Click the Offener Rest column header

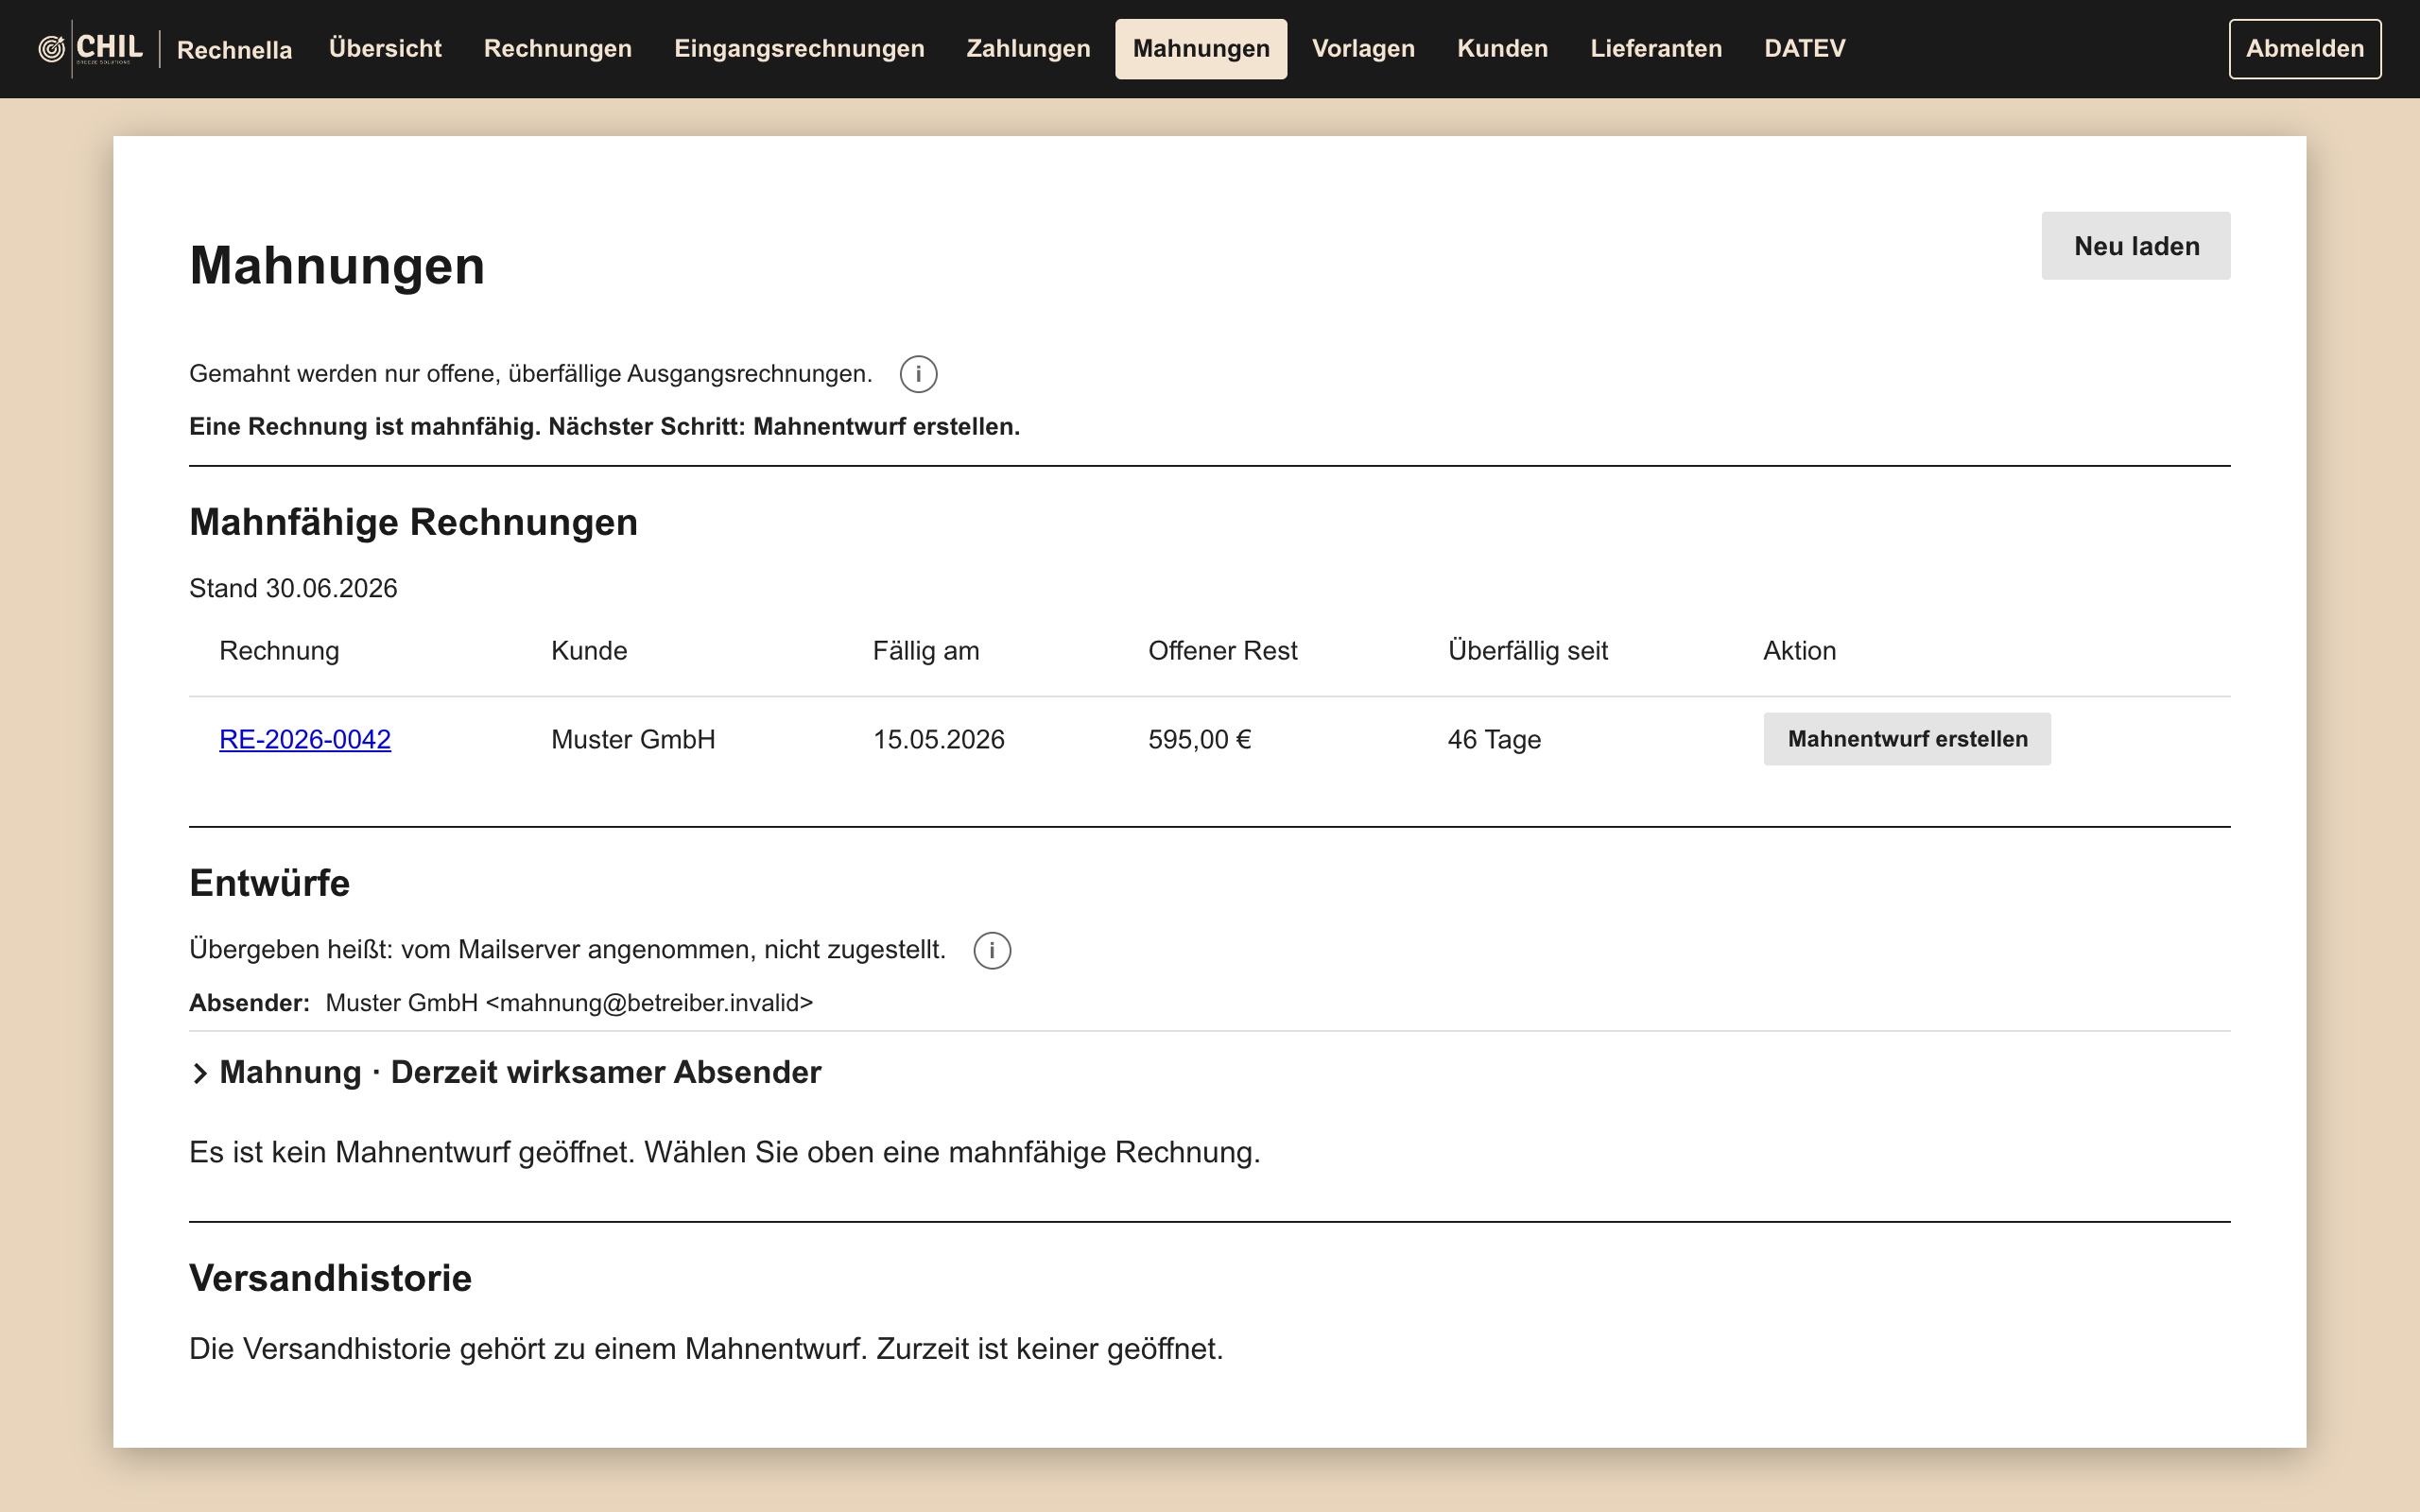(x=1222, y=651)
